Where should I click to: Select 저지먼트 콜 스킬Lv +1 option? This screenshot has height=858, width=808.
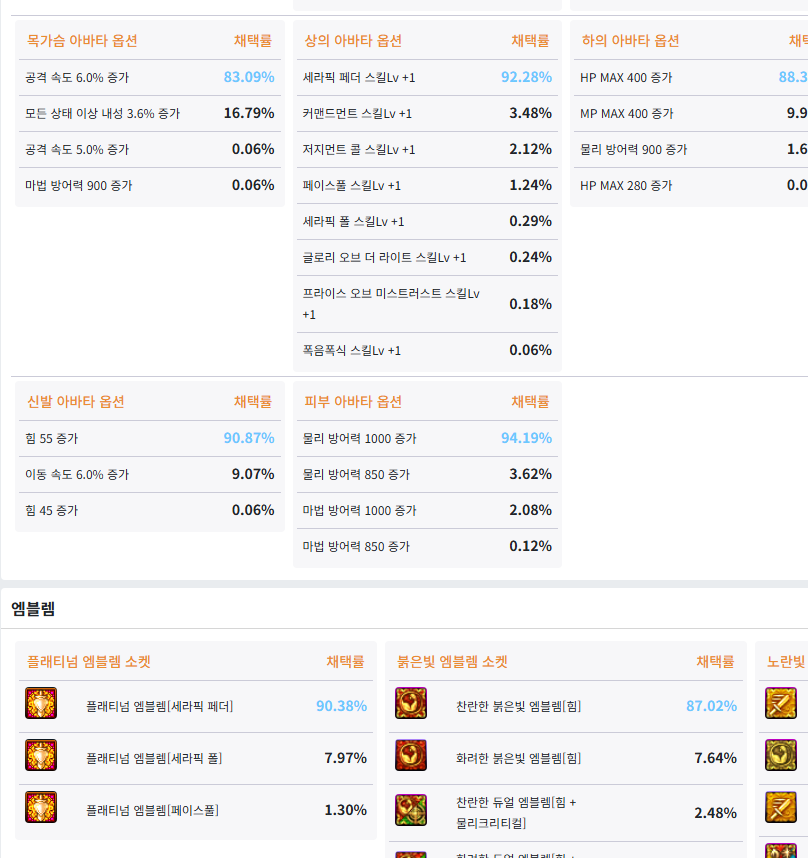coord(359,150)
